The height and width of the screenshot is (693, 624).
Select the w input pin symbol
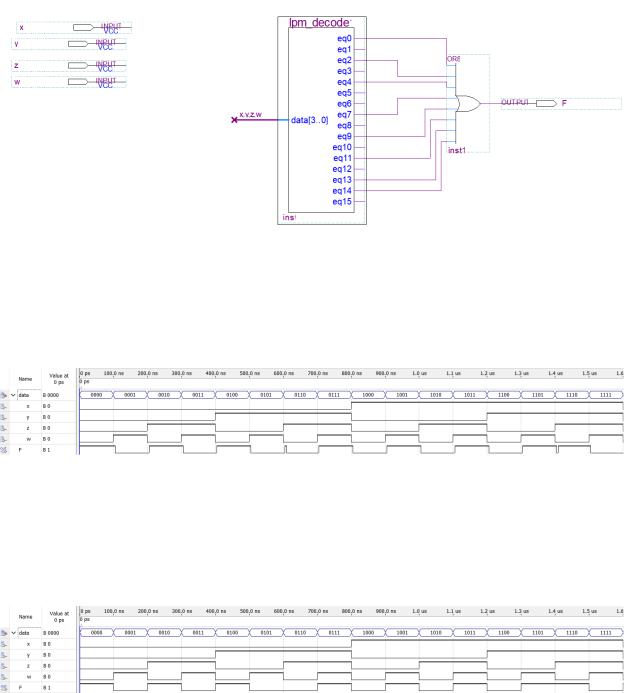pyautogui.click(x=78, y=82)
